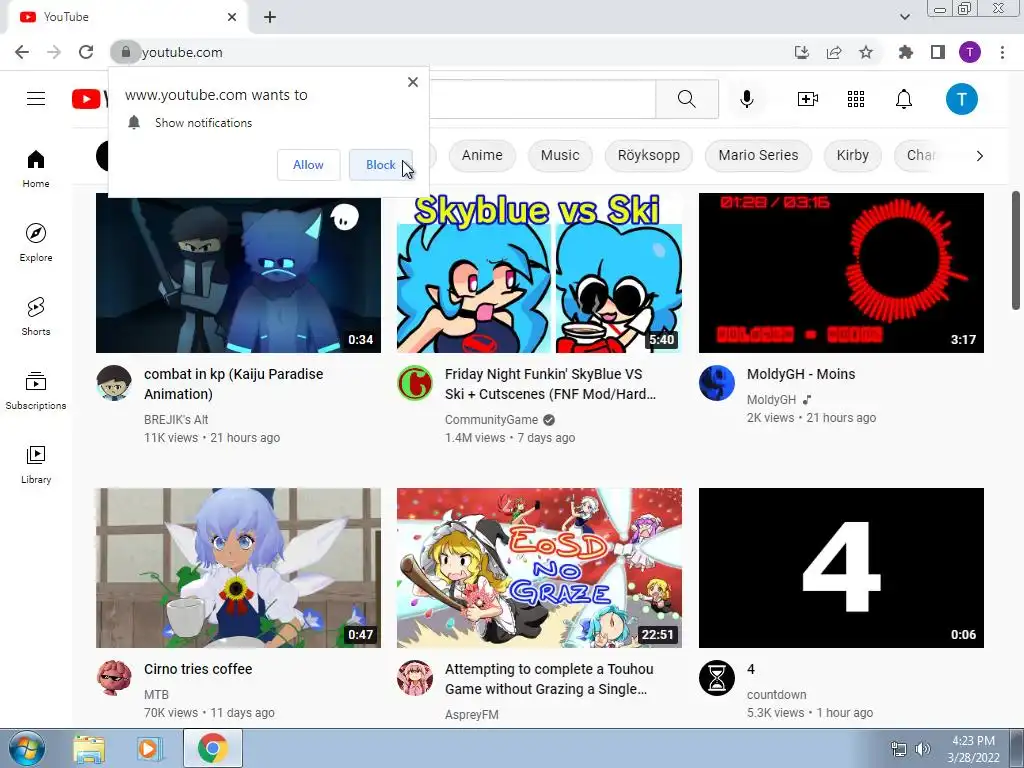The image size is (1024, 768).
Task: Open File Explorer from the taskbar
Action: pyautogui.click(x=89, y=749)
